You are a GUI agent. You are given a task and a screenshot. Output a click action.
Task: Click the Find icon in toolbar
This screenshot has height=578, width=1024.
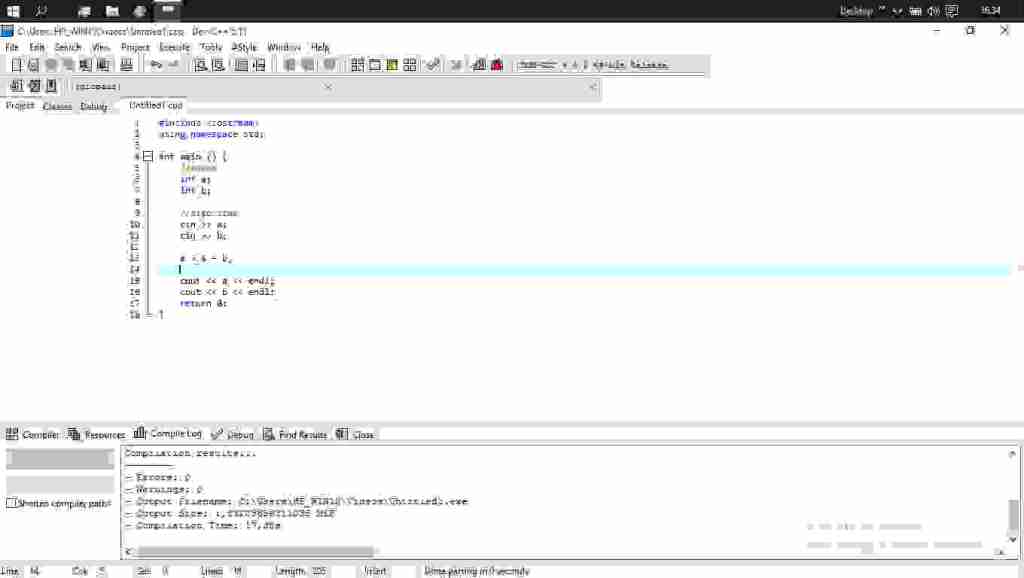pos(200,65)
